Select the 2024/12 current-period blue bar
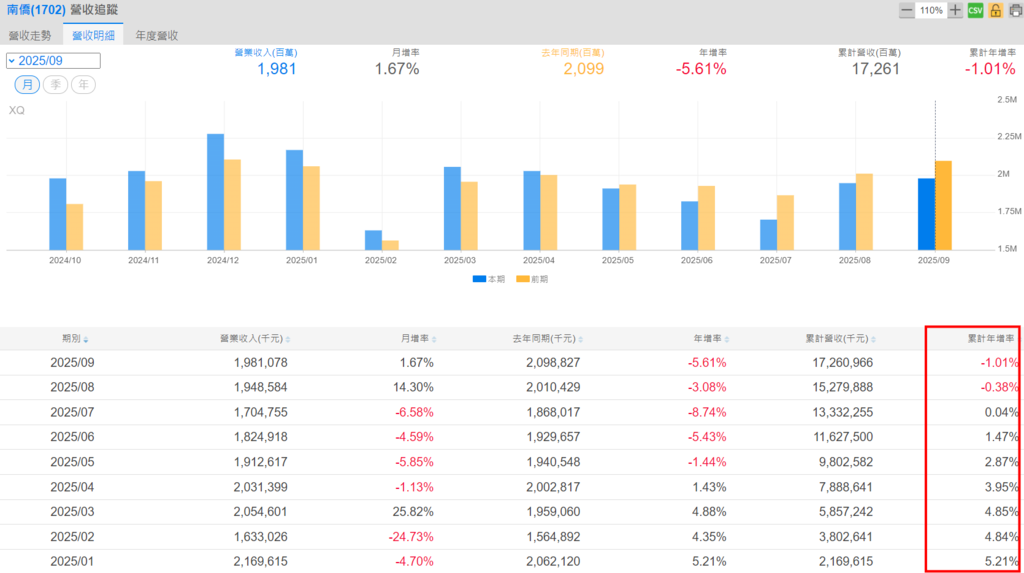 tap(216, 192)
